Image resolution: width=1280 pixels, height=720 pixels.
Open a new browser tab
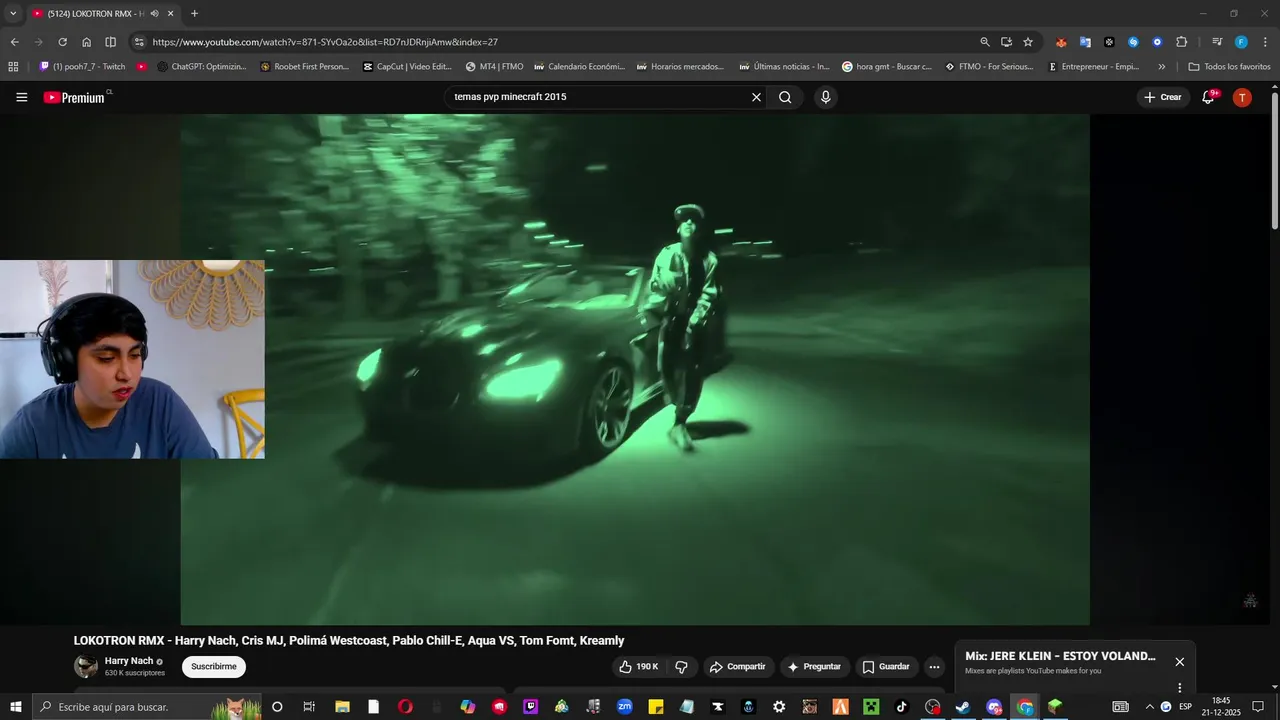194,14
